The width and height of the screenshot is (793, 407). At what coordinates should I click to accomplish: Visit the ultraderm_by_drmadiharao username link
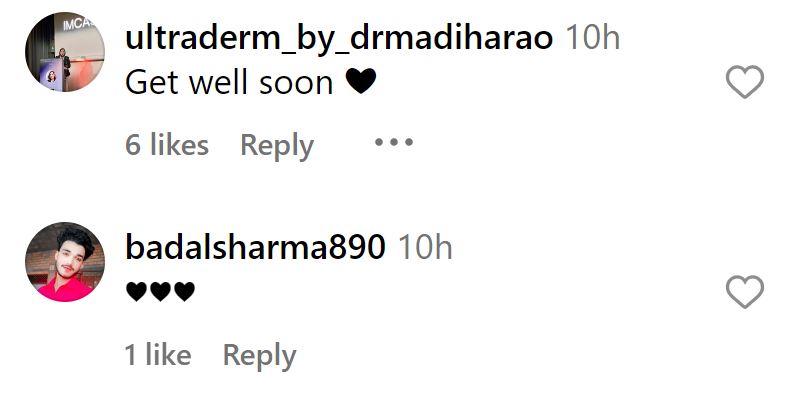pyautogui.click(x=339, y=38)
